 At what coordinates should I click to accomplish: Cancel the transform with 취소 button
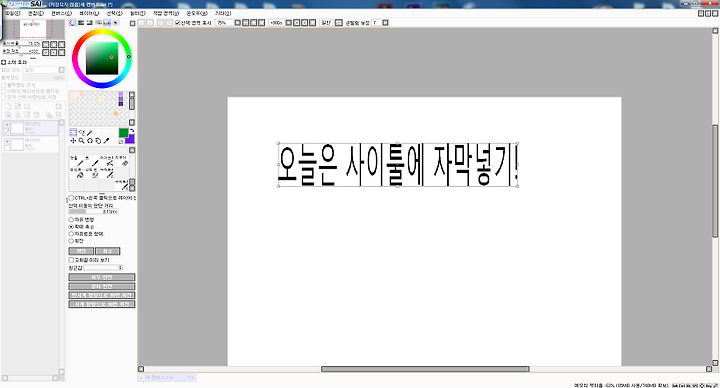point(107,251)
